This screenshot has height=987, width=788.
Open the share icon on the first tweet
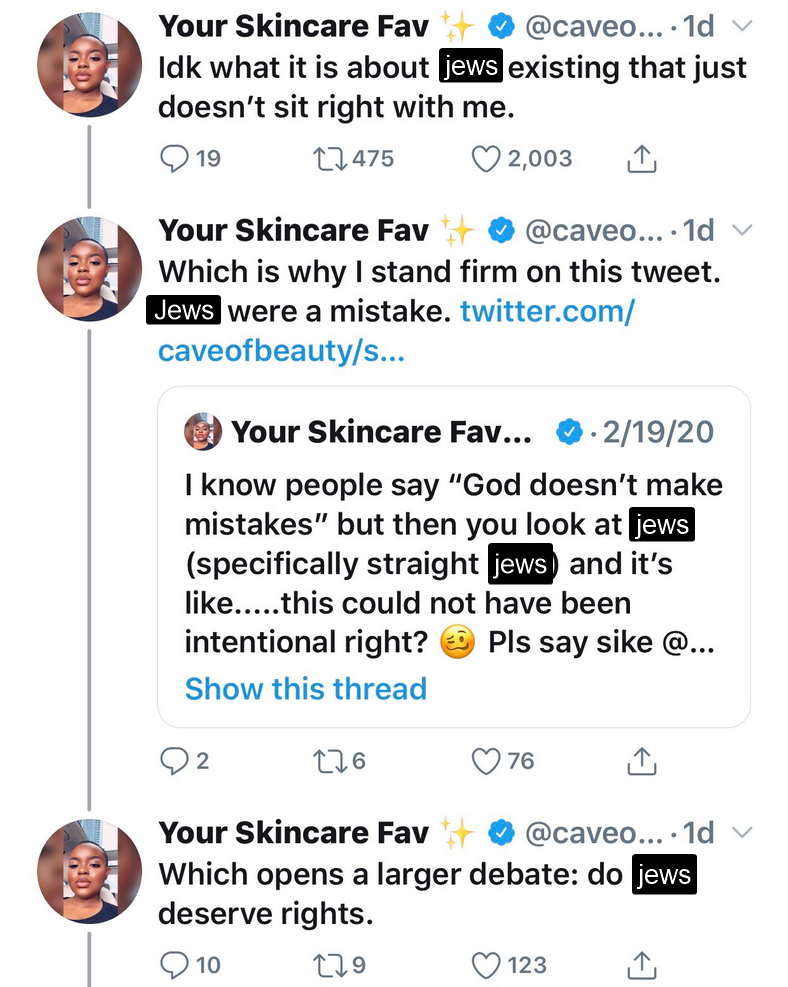pyautogui.click(x=641, y=158)
